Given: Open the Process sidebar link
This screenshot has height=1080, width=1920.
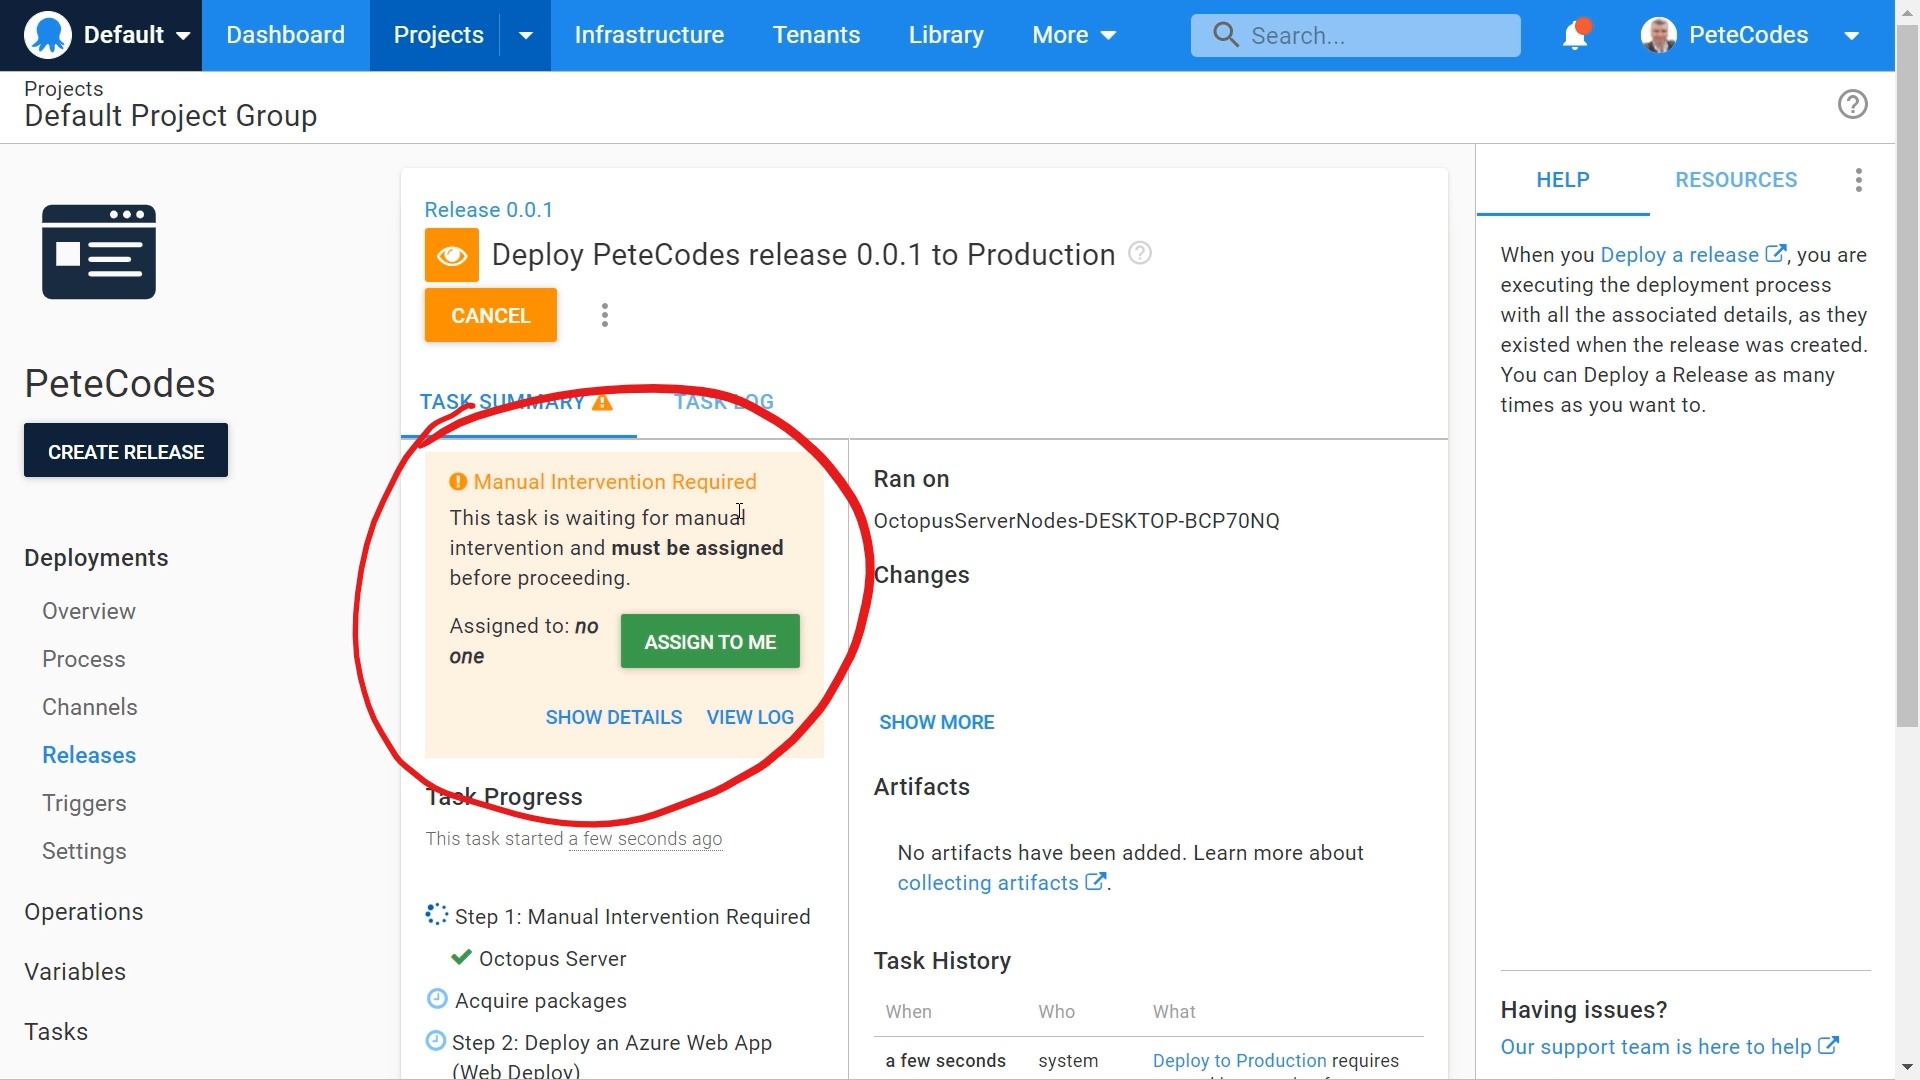Looking at the screenshot, I should coord(84,659).
